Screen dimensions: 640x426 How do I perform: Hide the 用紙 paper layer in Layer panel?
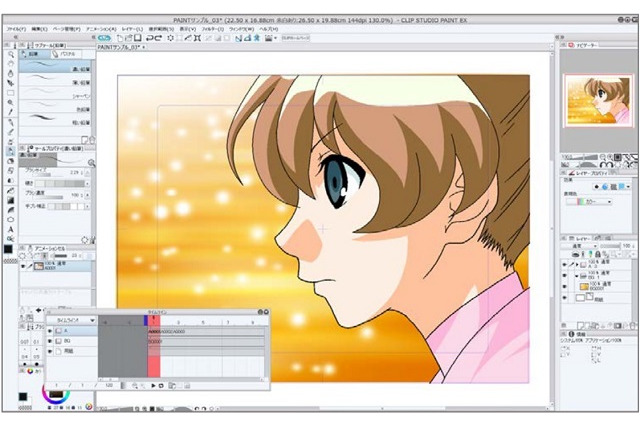[564, 298]
